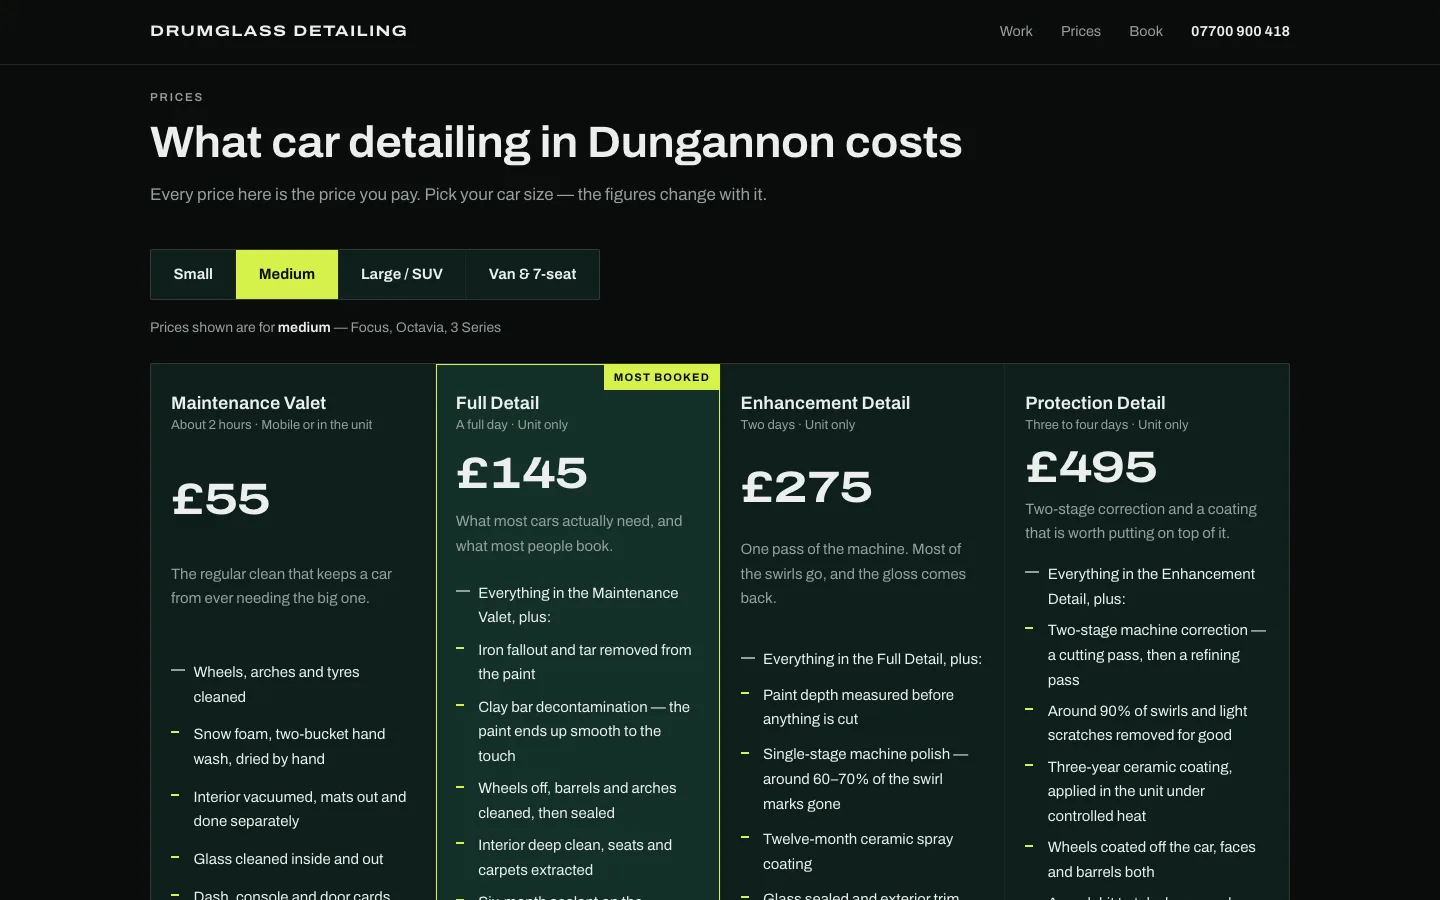Click the Enhancement Detail heading

(825, 403)
